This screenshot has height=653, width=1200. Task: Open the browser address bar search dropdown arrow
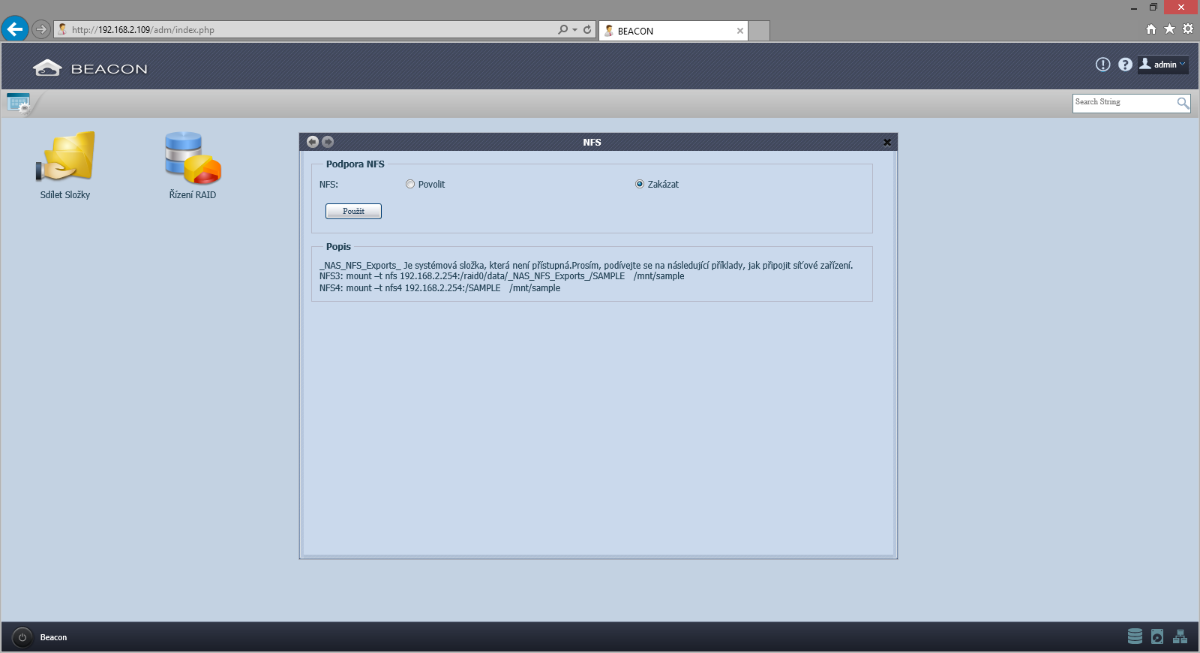tap(574, 30)
